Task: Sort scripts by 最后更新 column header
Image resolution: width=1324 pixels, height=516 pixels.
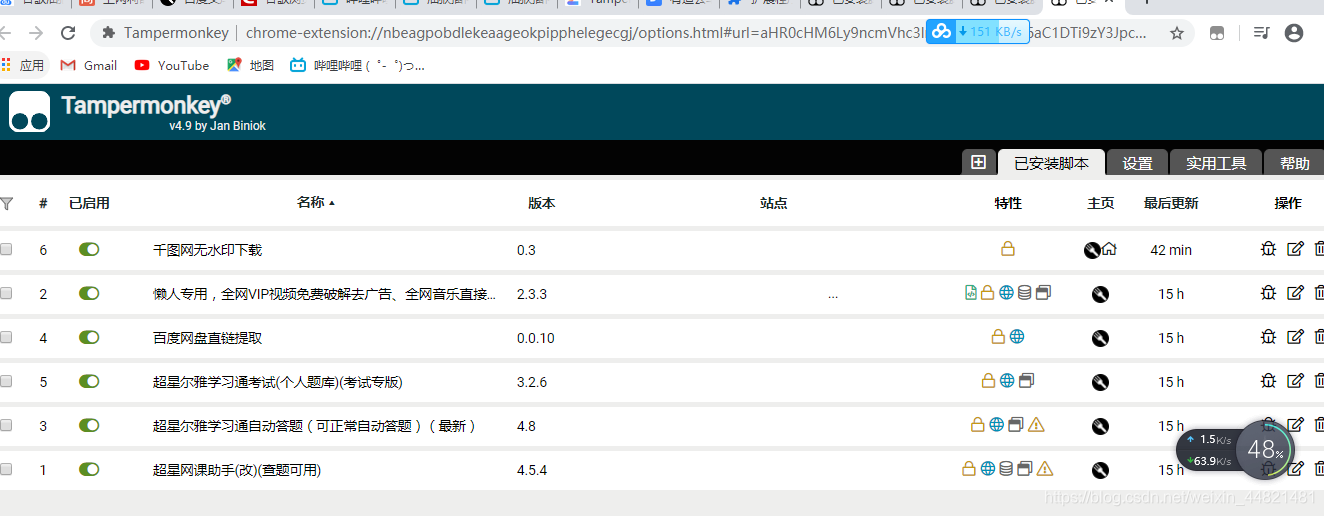Action: (1171, 203)
